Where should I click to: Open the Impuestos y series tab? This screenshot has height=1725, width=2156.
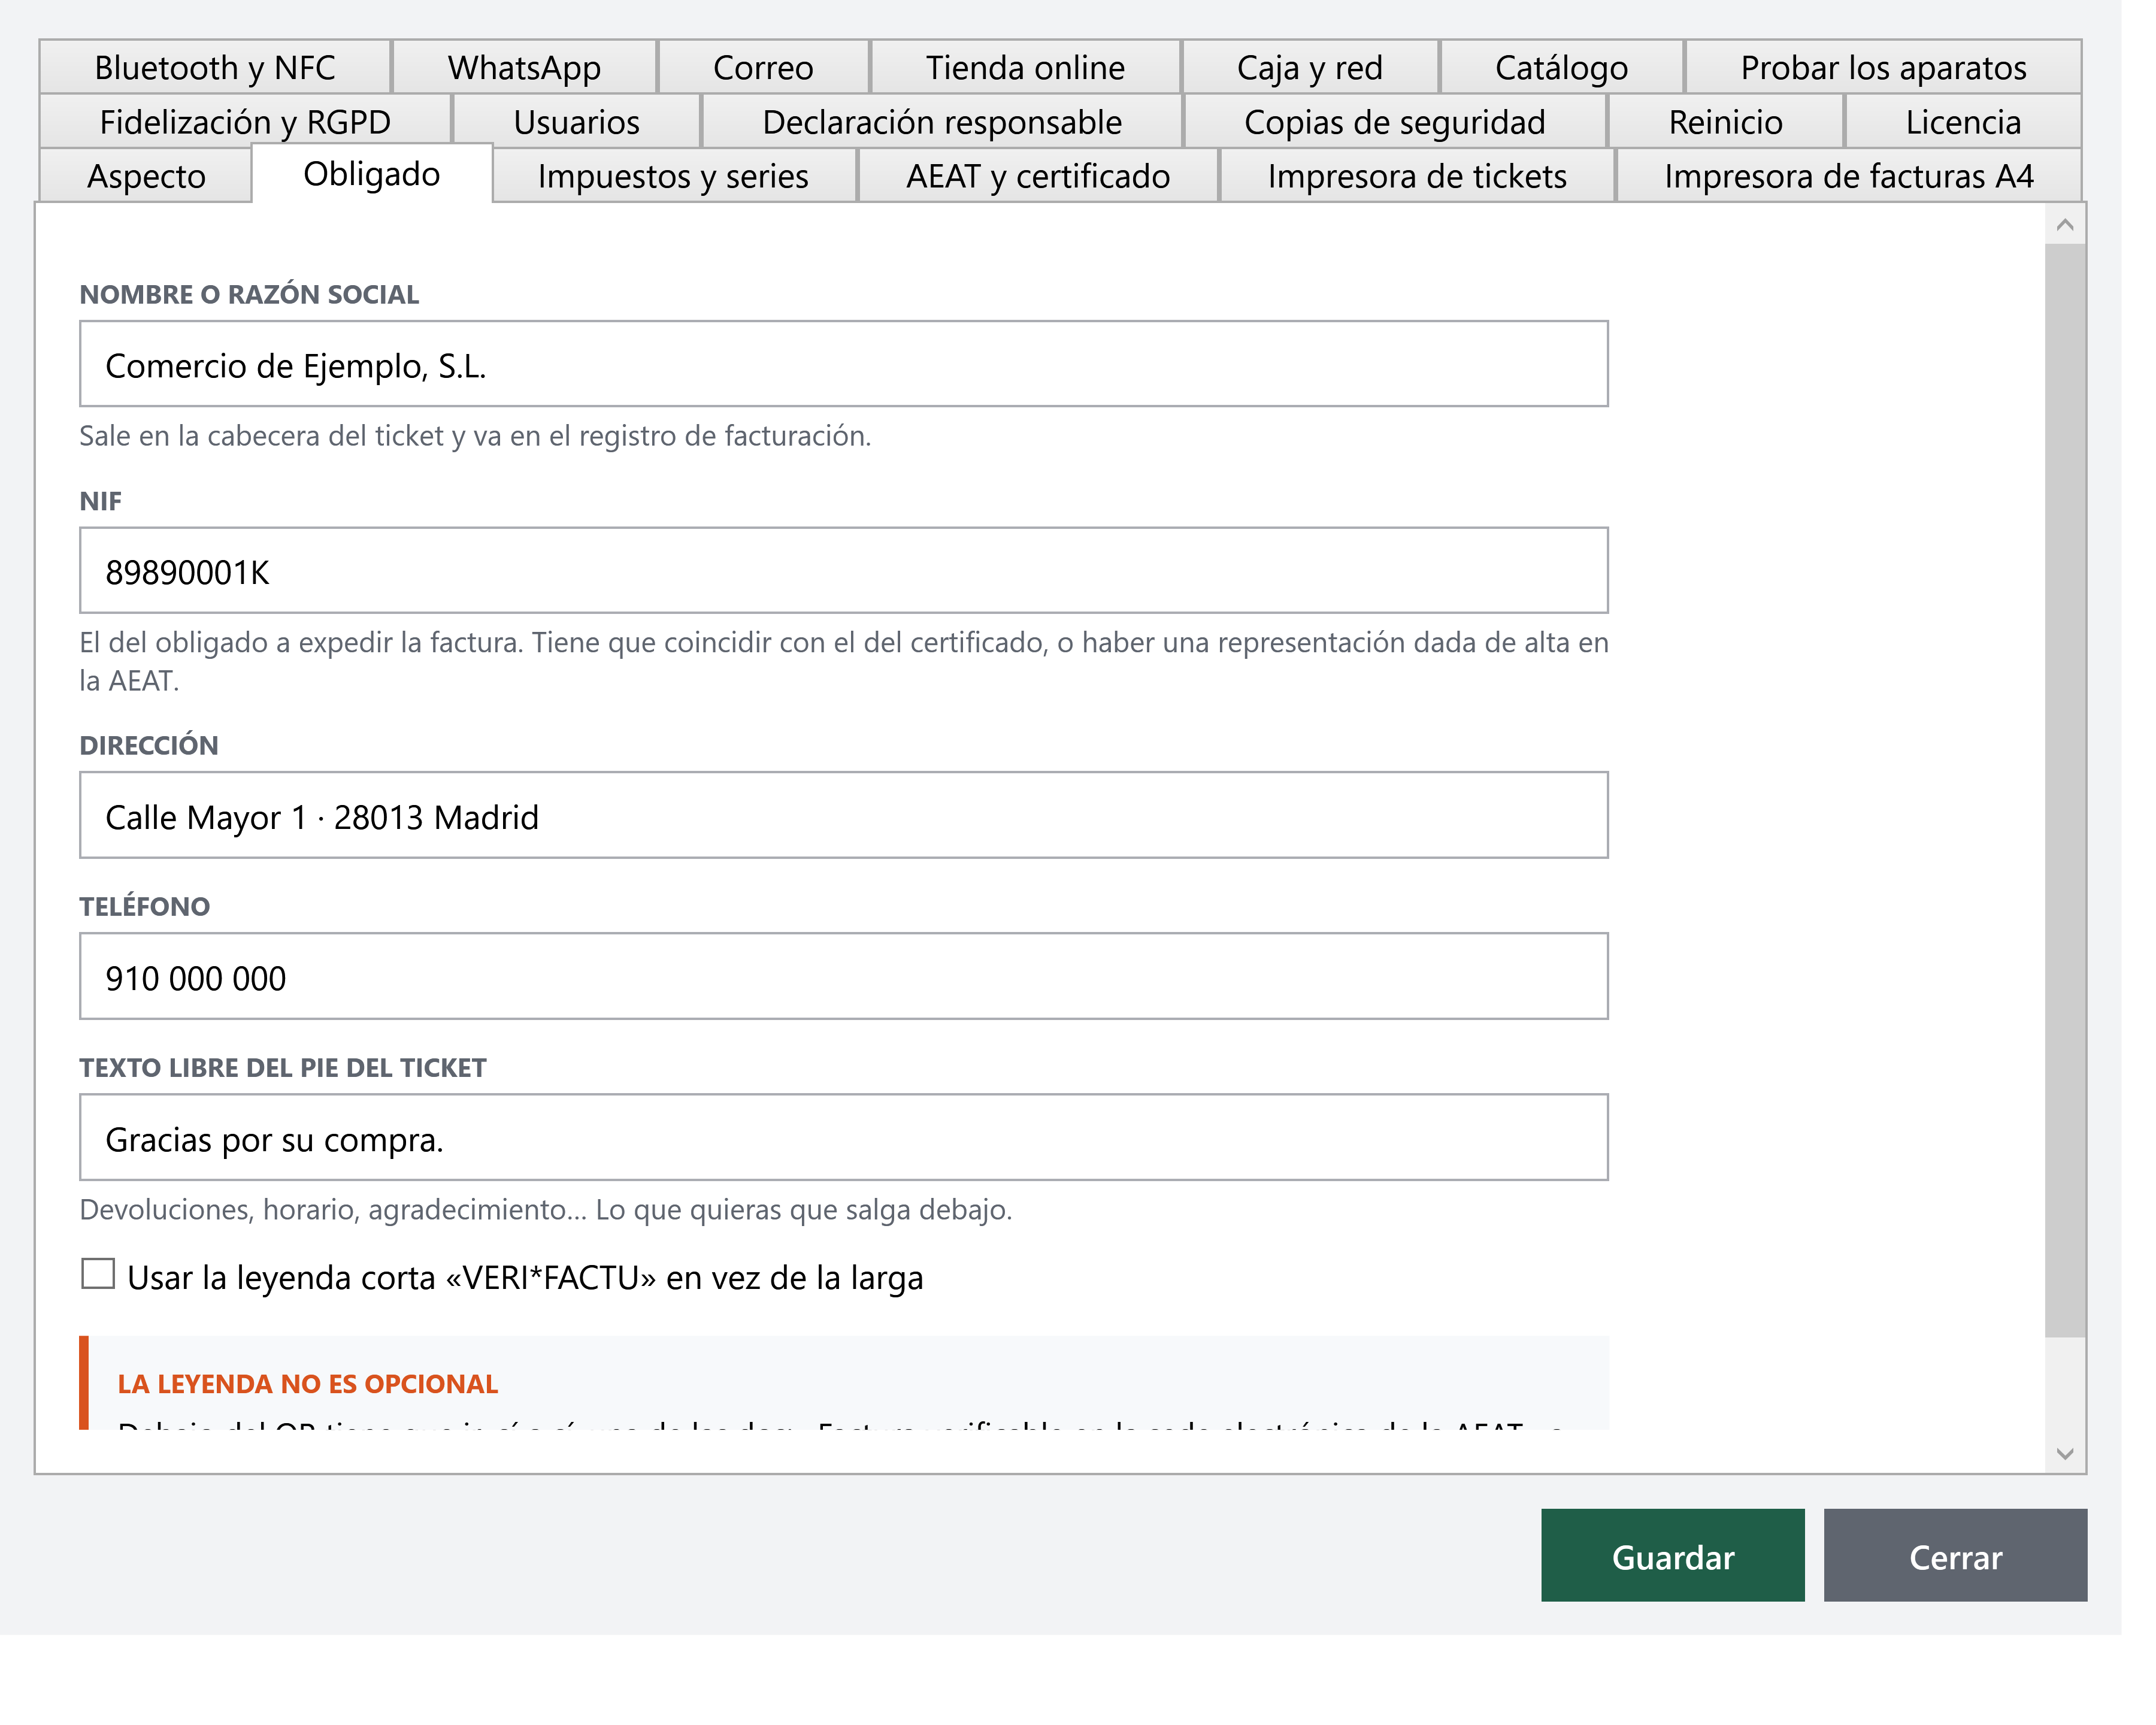pyautogui.click(x=674, y=176)
